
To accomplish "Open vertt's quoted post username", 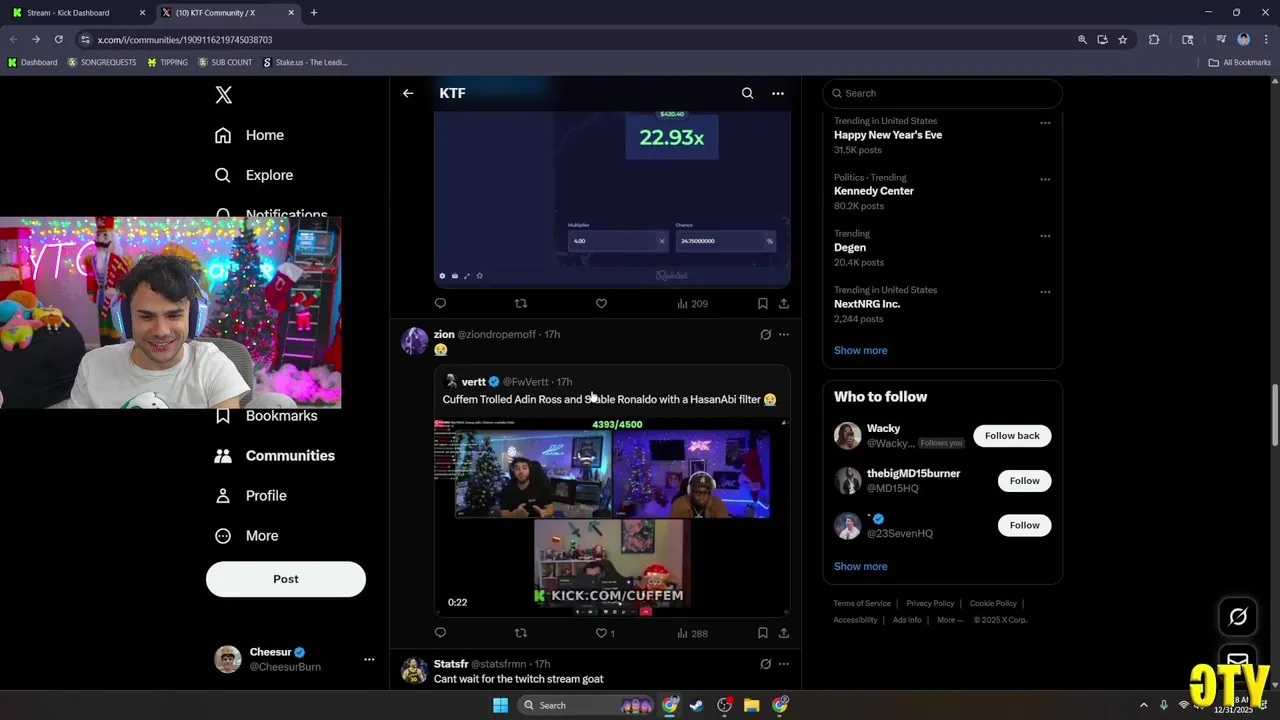I will pyautogui.click(x=474, y=382).
